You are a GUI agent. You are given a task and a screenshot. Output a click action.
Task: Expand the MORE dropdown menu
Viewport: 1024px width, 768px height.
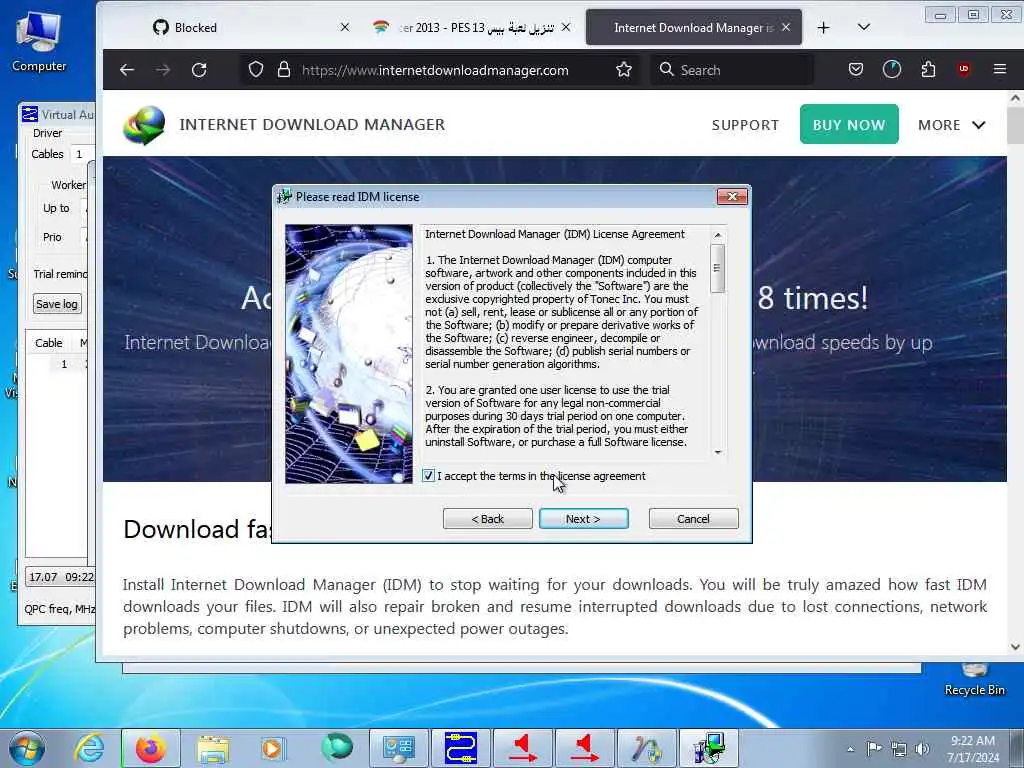click(952, 125)
